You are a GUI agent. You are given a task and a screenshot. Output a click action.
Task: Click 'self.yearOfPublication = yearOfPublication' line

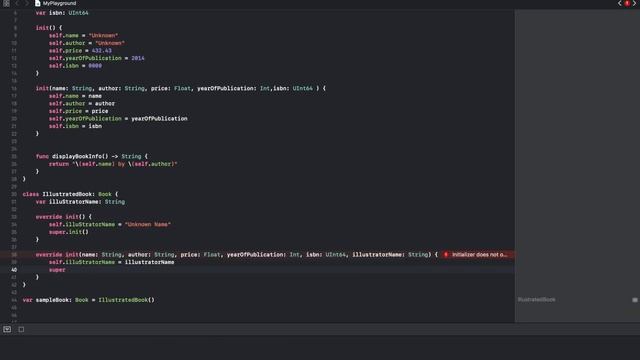click(x=118, y=119)
